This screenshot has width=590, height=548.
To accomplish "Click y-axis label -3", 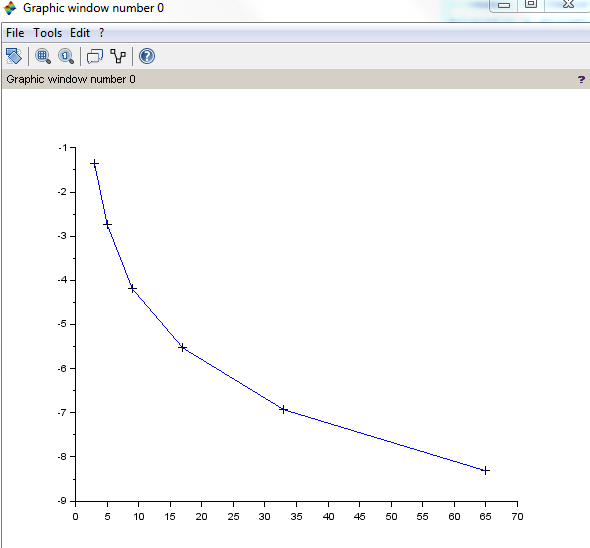I will point(62,236).
